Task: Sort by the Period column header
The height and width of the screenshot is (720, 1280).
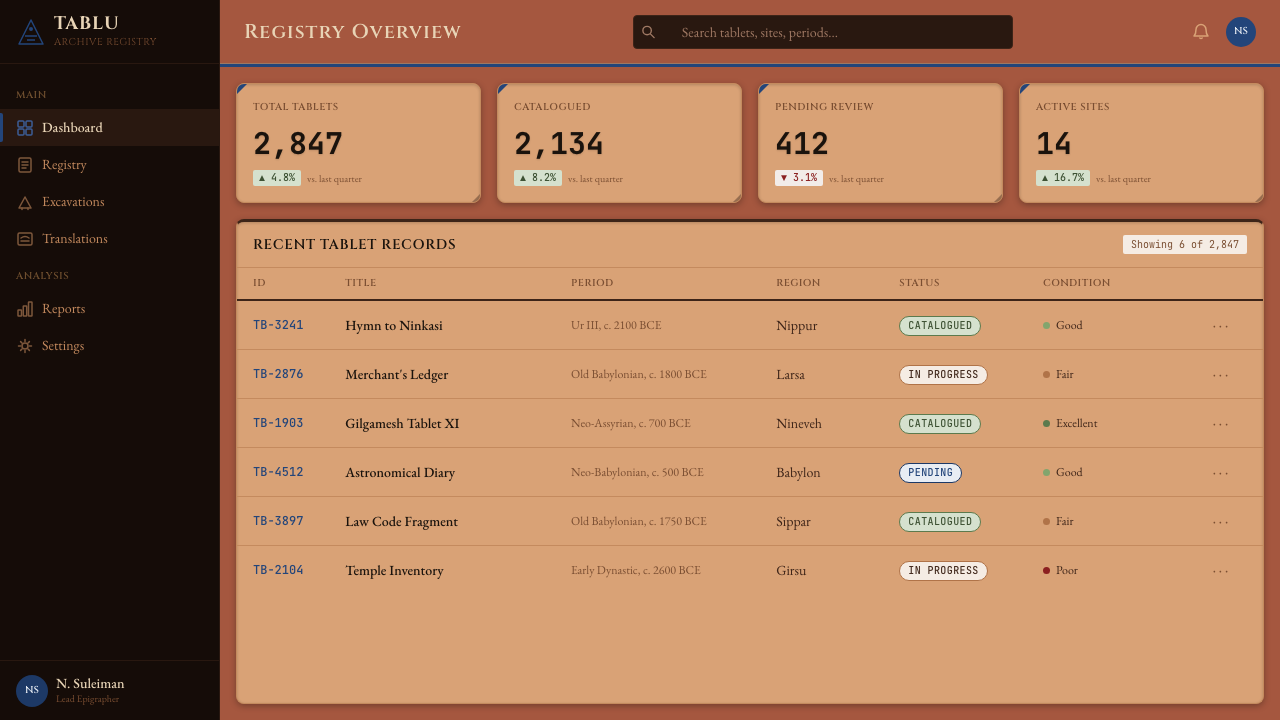Action: [x=592, y=283]
